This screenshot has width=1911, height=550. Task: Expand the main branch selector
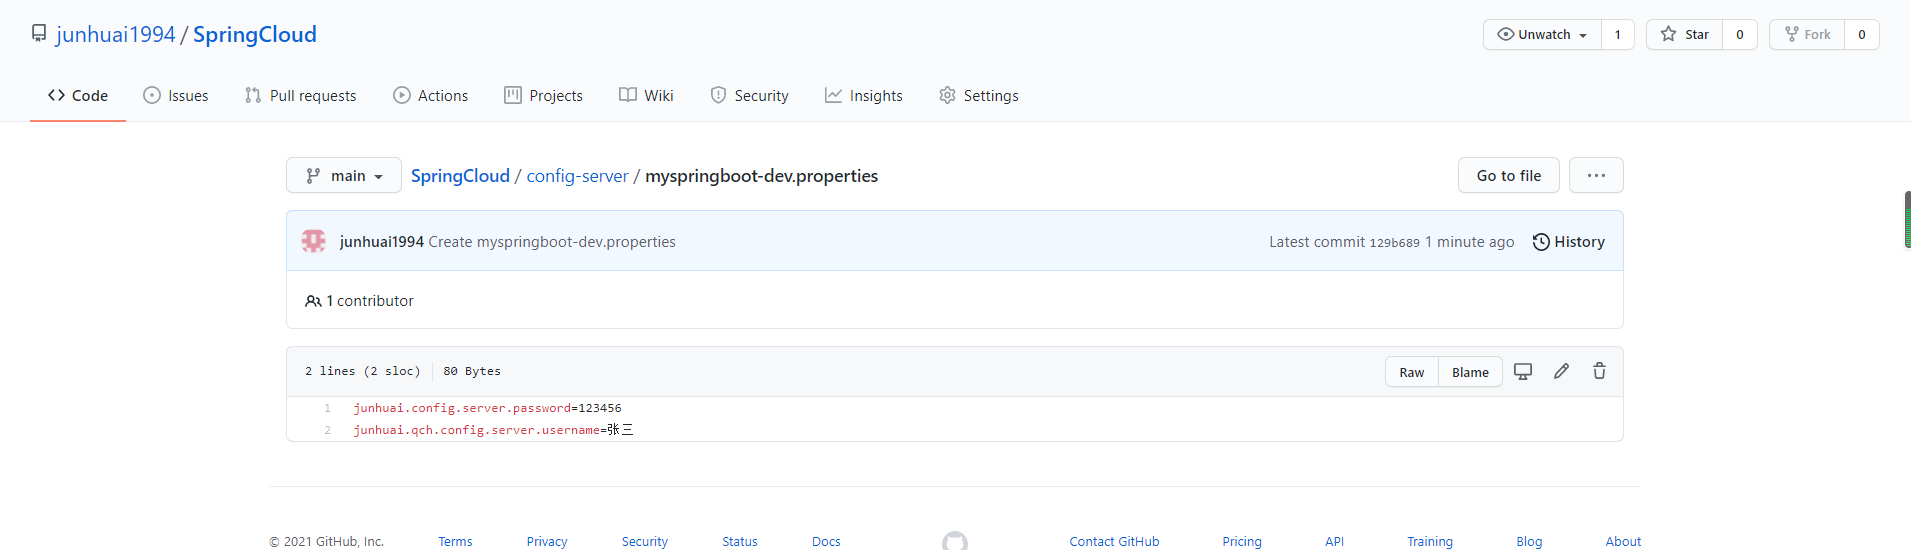[x=344, y=175]
